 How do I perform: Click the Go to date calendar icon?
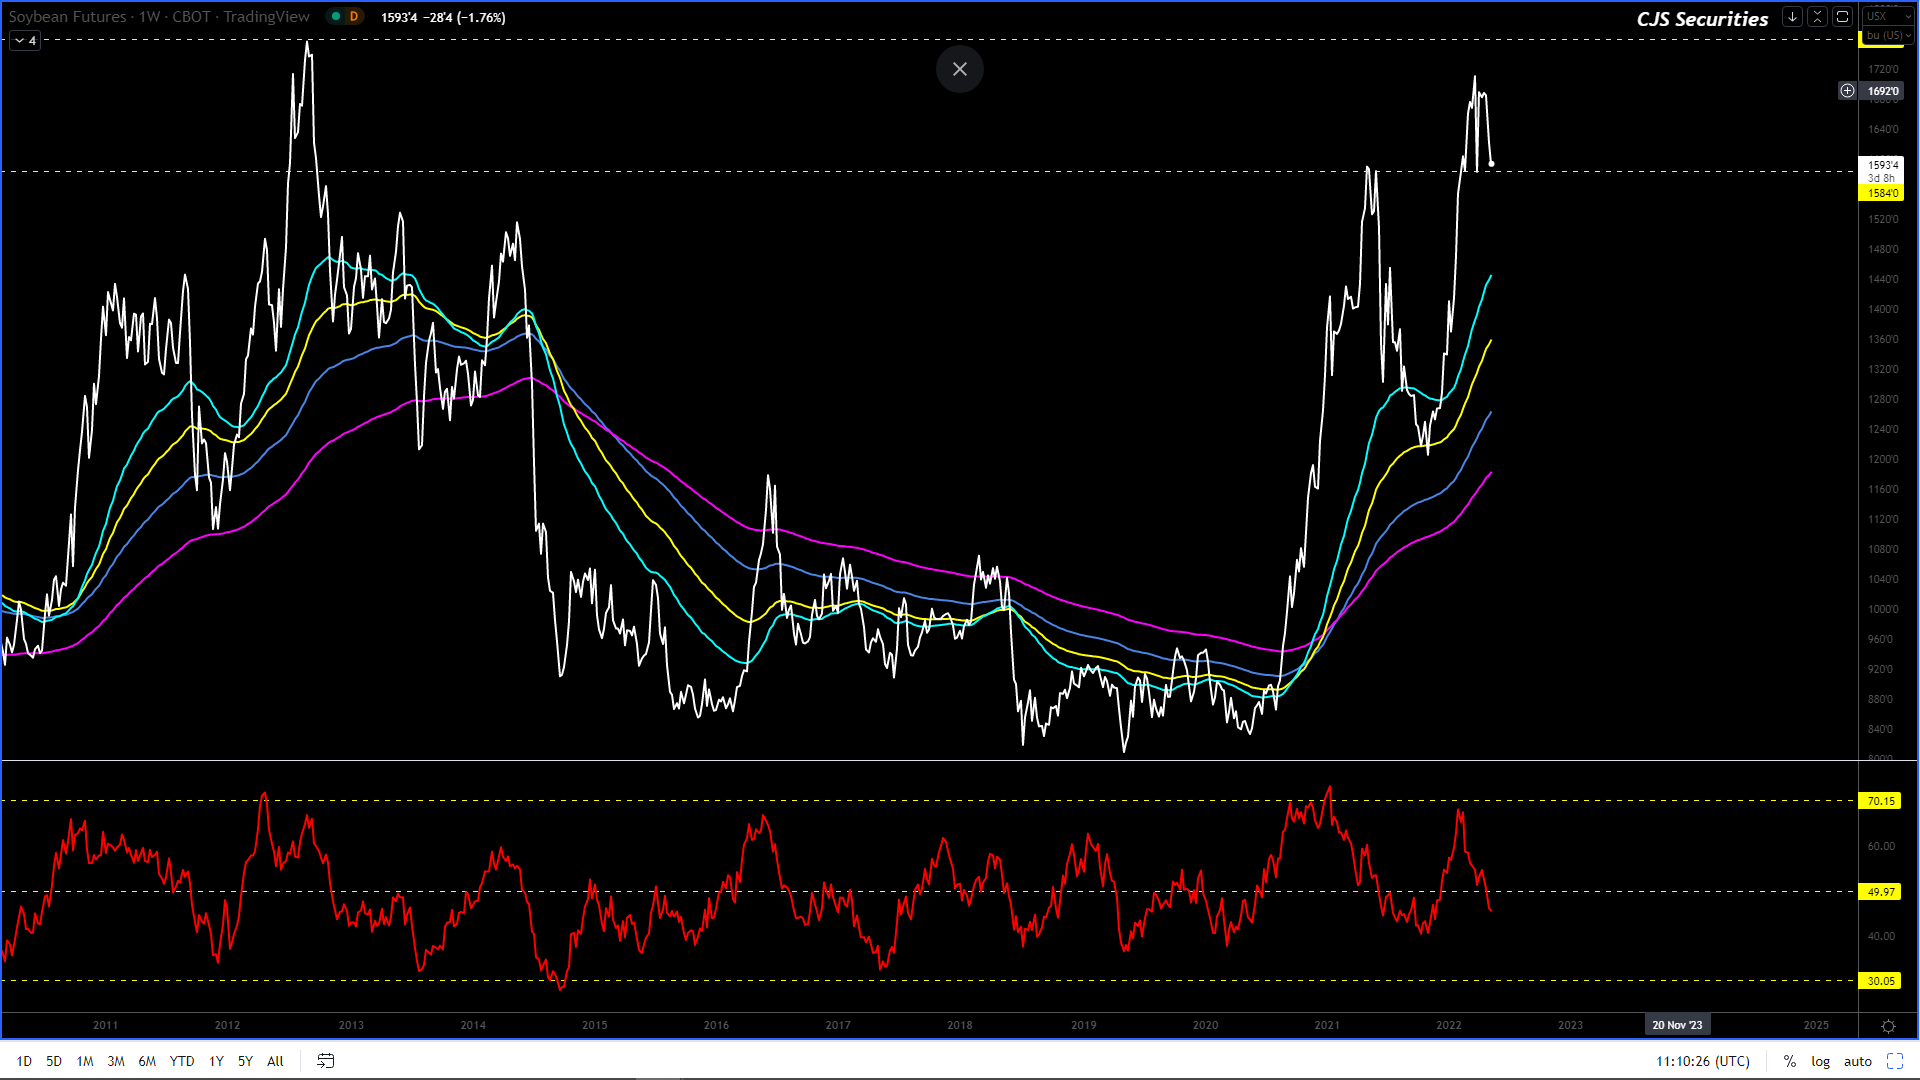[326, 1061]
